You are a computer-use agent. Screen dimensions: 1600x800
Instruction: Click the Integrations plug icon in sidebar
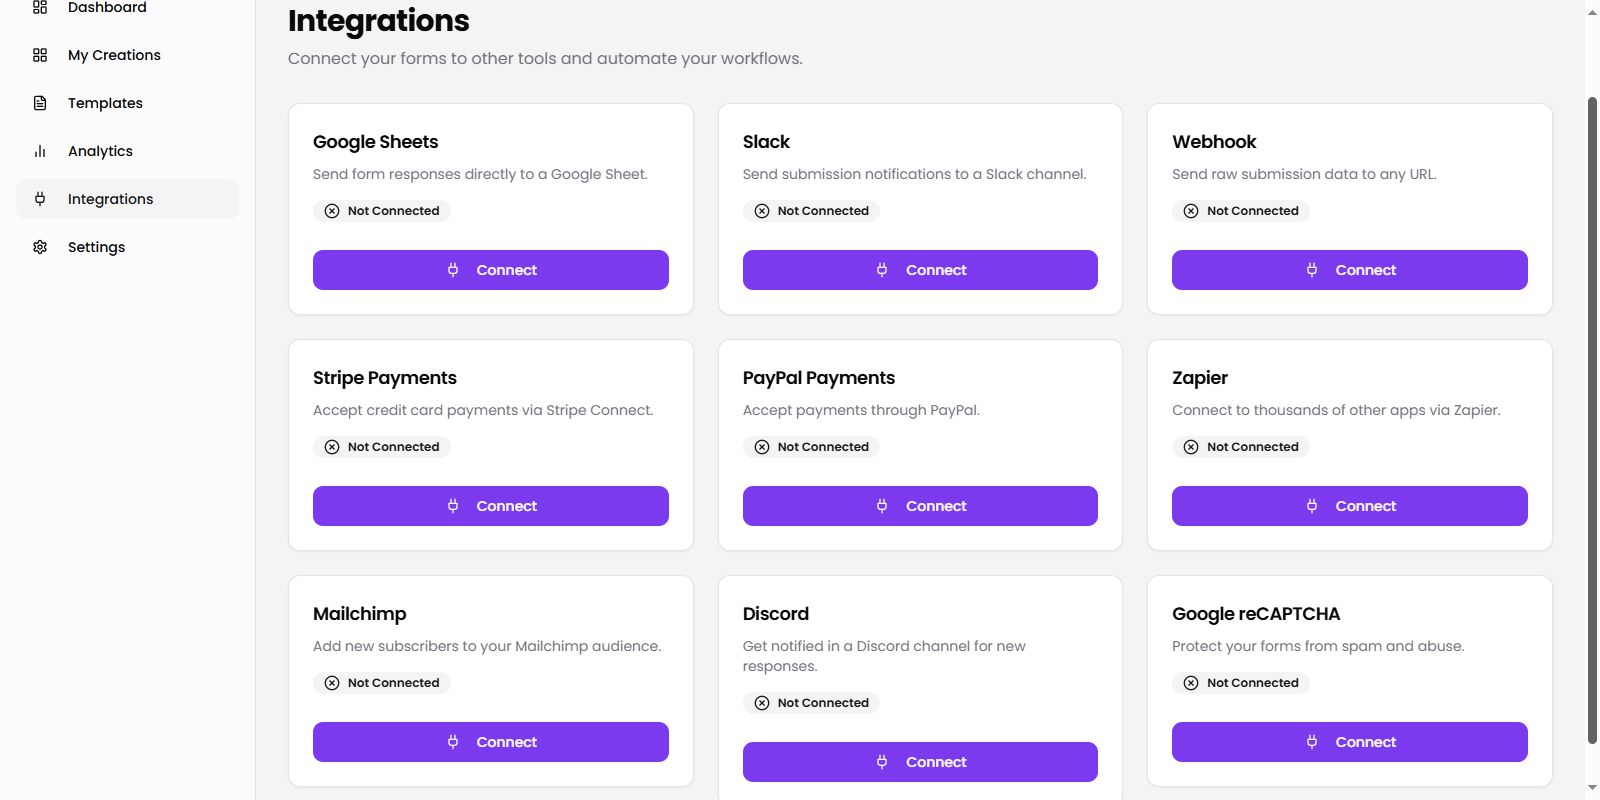click(x=40, y=199)
